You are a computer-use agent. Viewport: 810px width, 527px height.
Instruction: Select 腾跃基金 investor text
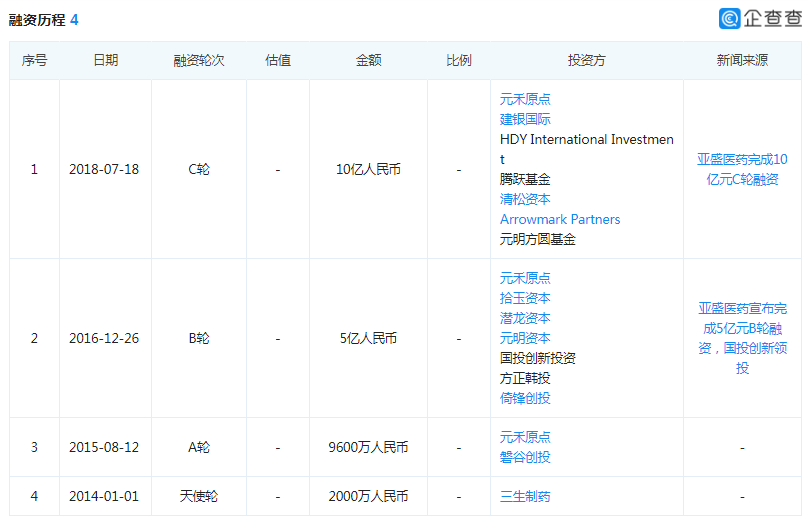[x=525, y=179]
